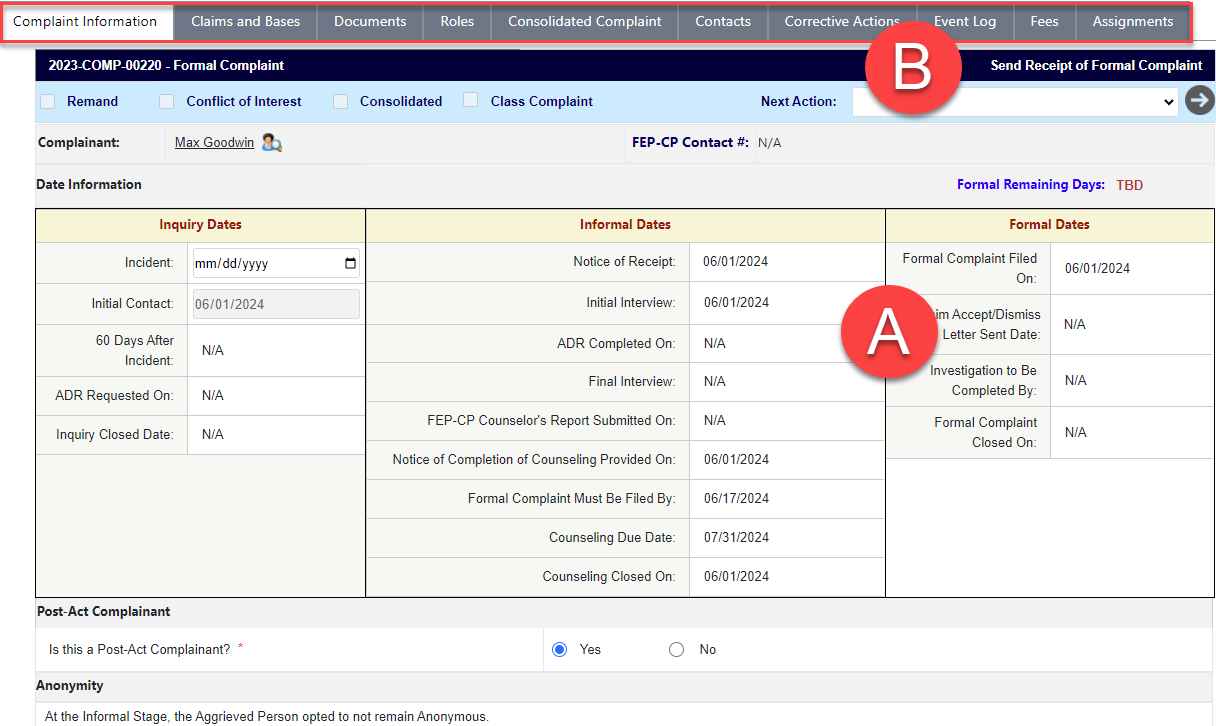Open the Claims and Bases tab
This screenshot has width=1216, height=726.
[x=246, y=22]
